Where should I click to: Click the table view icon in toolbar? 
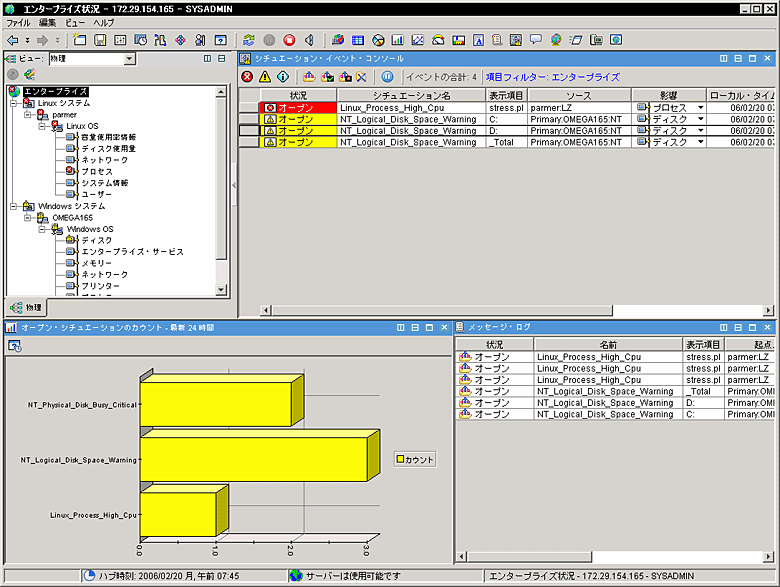click(357, 40)
